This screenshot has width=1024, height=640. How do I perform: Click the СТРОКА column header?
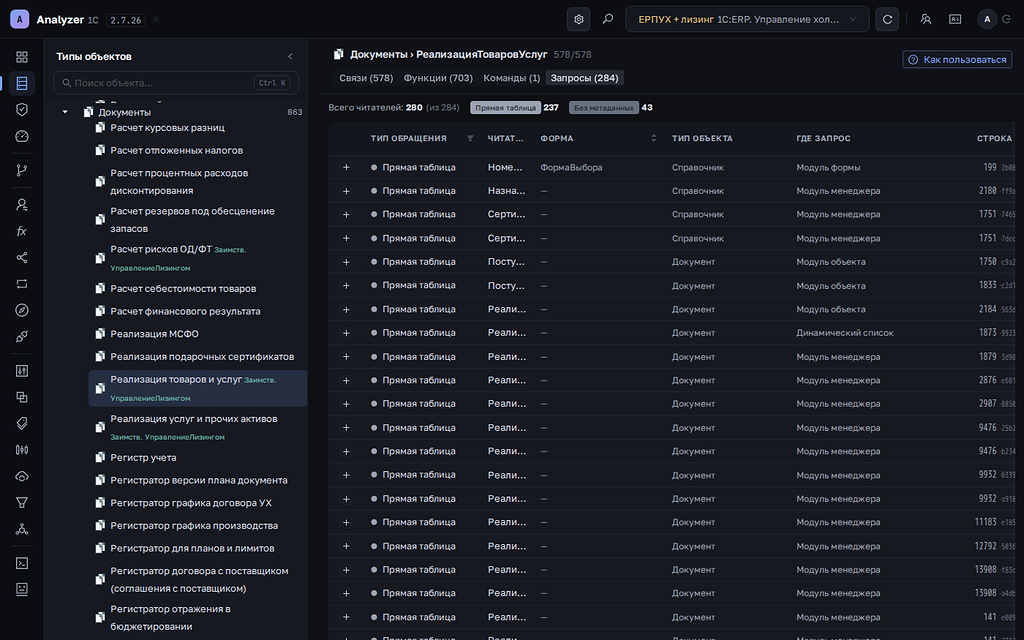[x=994, y=138]
